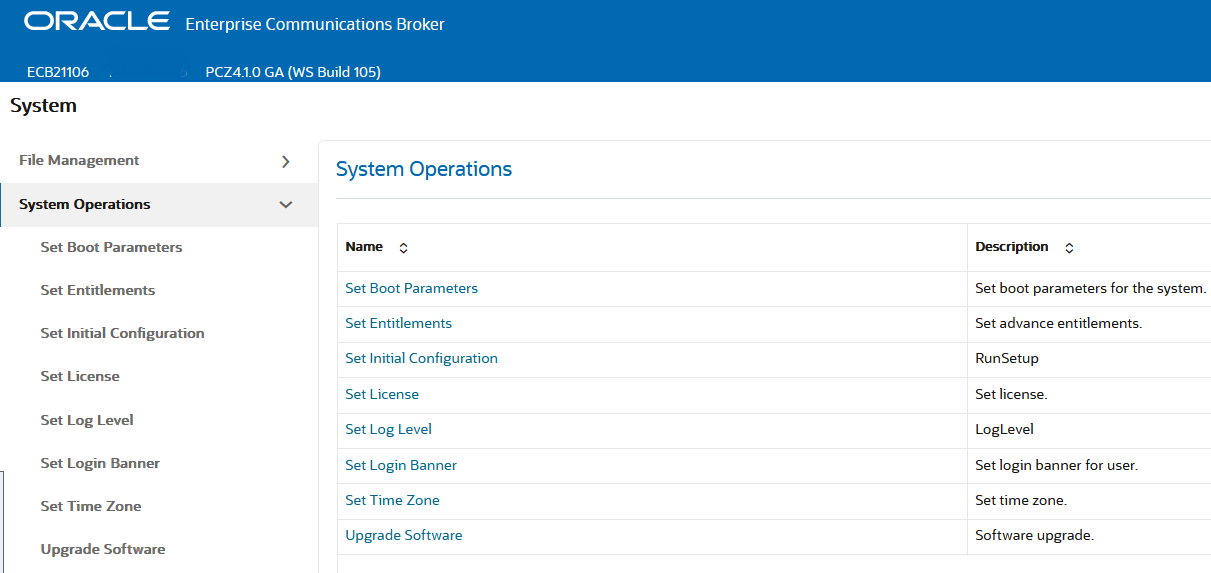Click the Description column header
Screen dimensions: 1211x573
tap(1012, 247)
